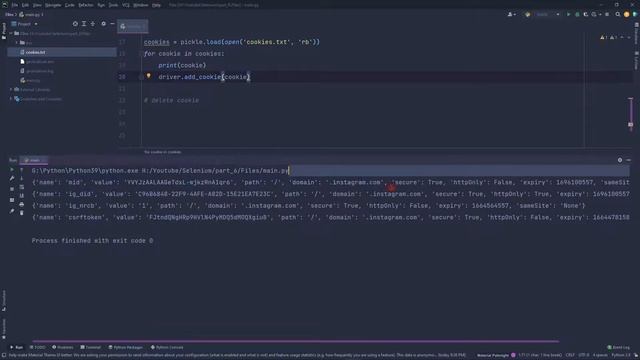Click the python.exe main.py path link in console
This screenshot has width=640, height=360.
(x=160, y=171)
